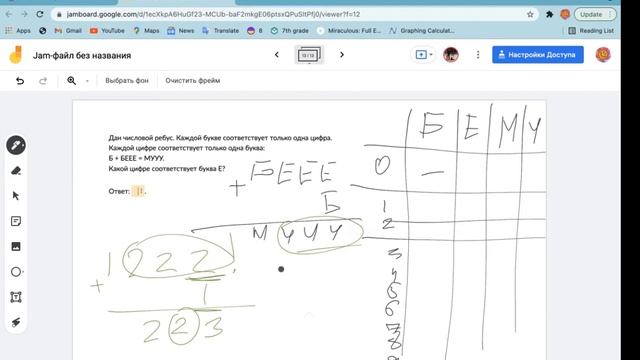Select the Pen drawing tool
This screenshot has width=640, height=360.
click(x=16, y=145)
